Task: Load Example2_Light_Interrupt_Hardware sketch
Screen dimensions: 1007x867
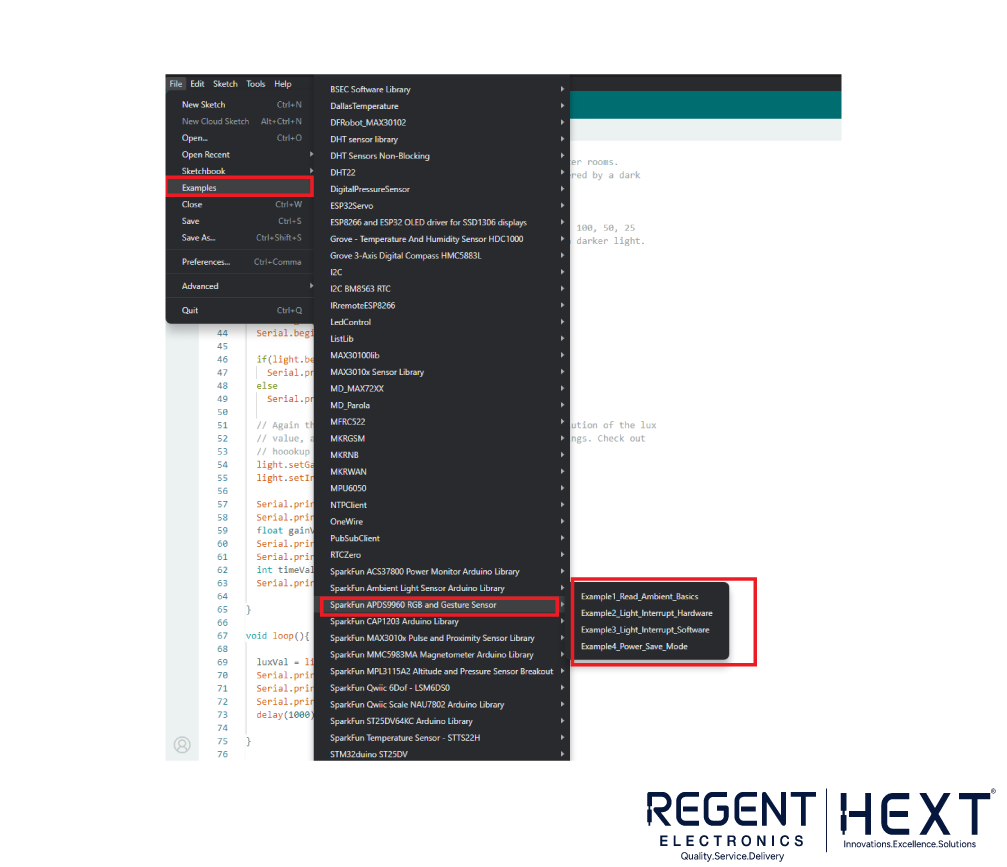Action: click(651, 613)
